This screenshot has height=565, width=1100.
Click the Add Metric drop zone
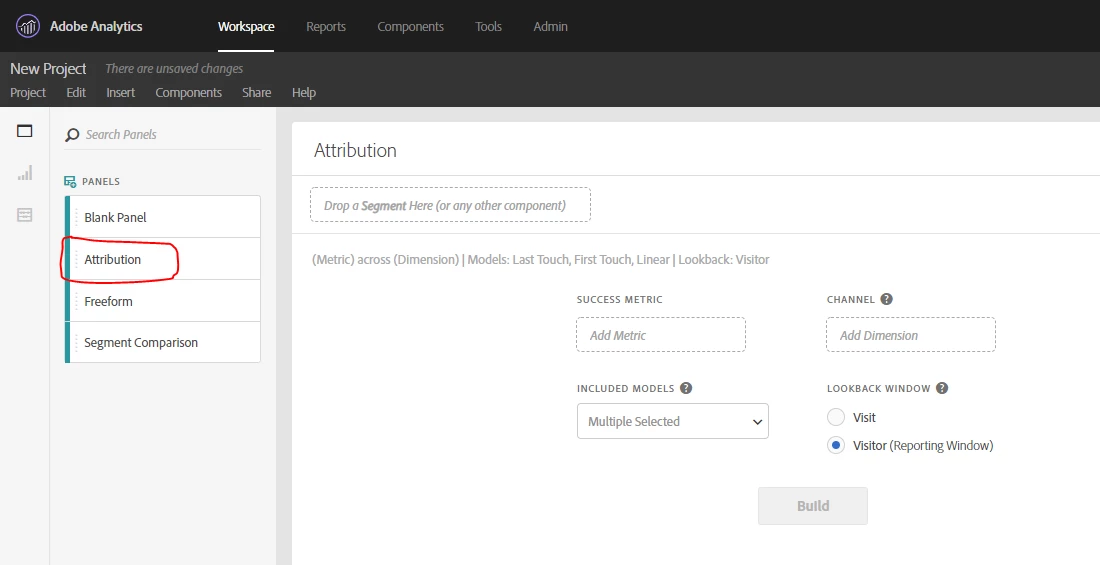tap(661, 335)
